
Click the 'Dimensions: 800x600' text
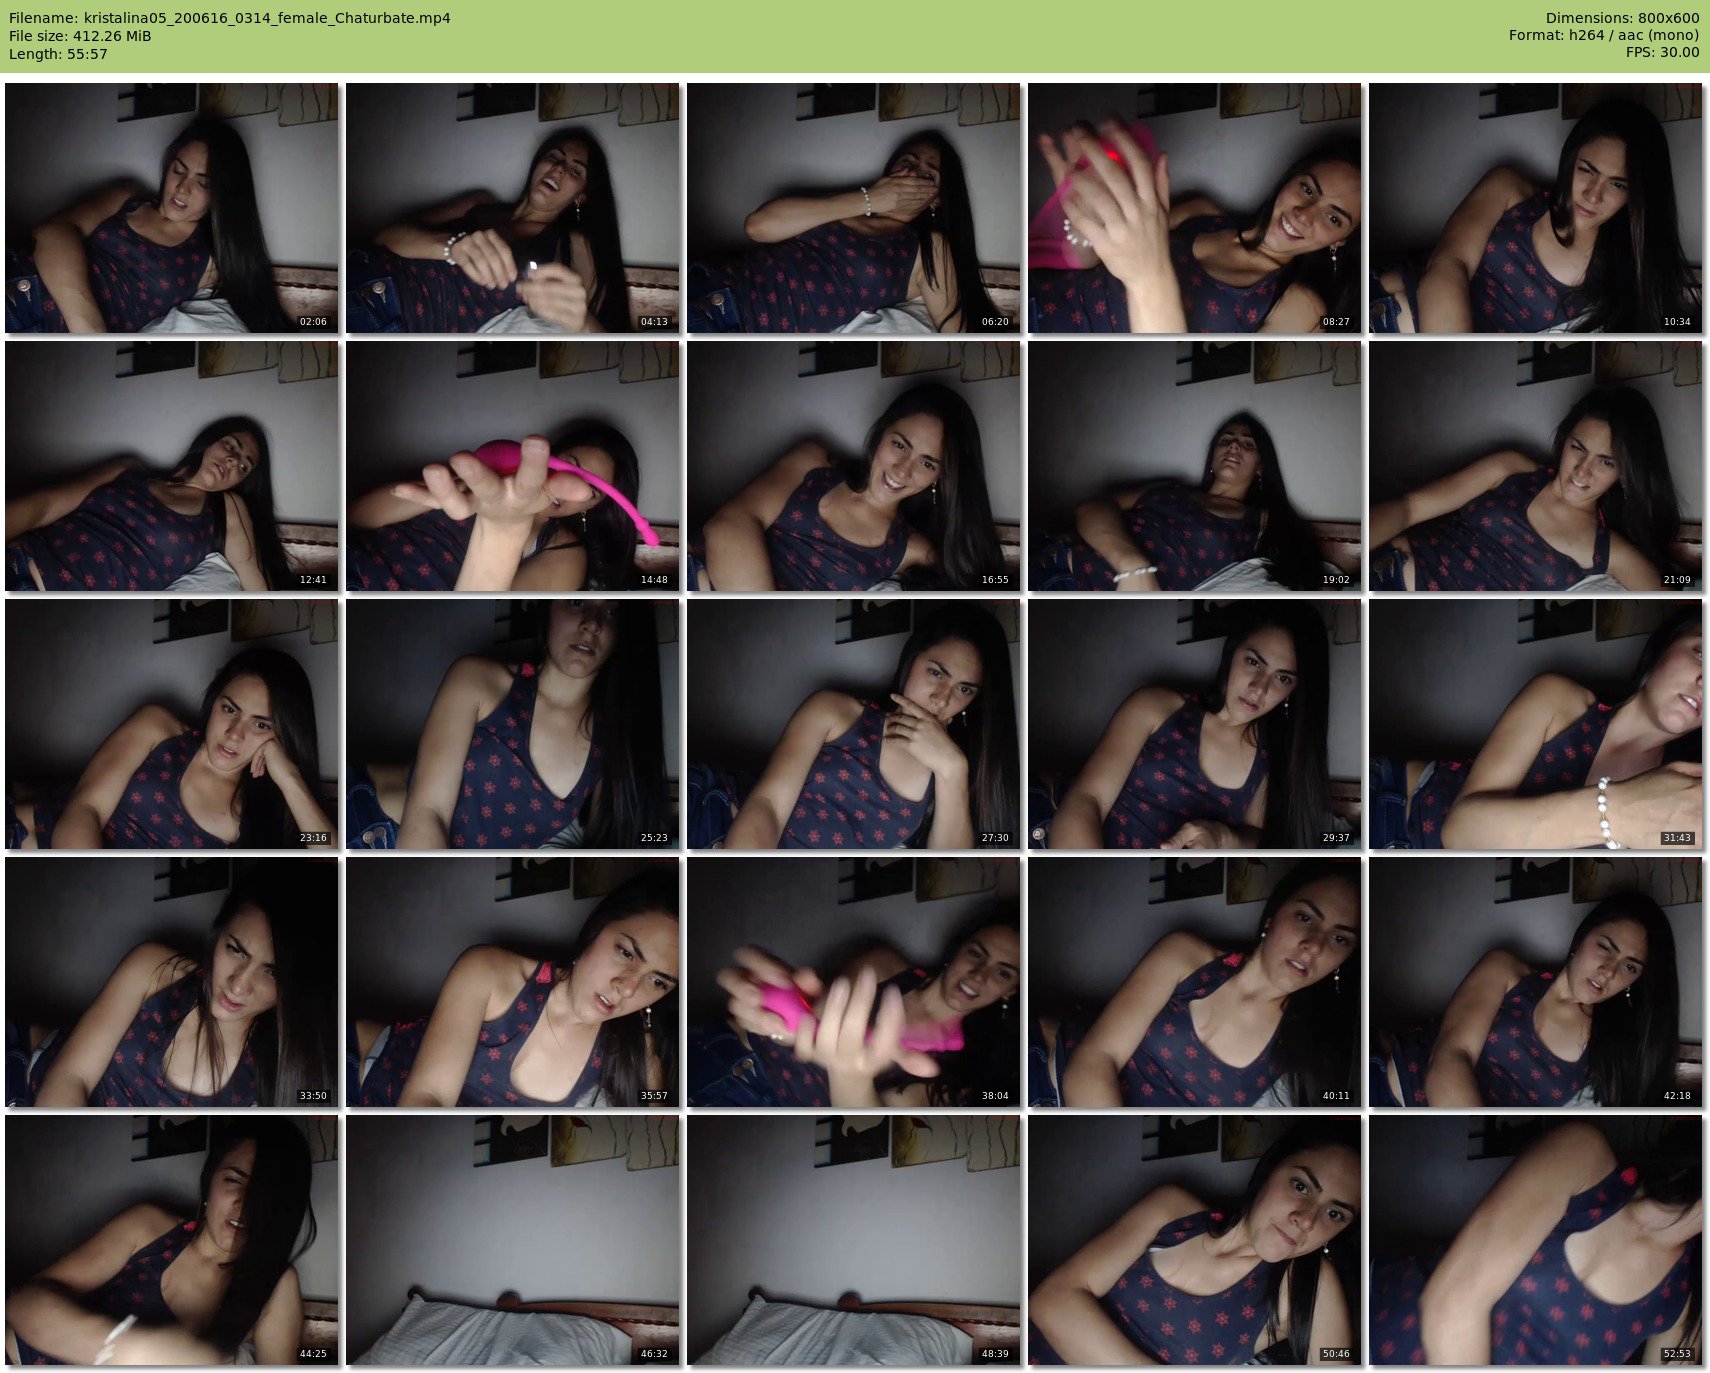coord(1622,18)
